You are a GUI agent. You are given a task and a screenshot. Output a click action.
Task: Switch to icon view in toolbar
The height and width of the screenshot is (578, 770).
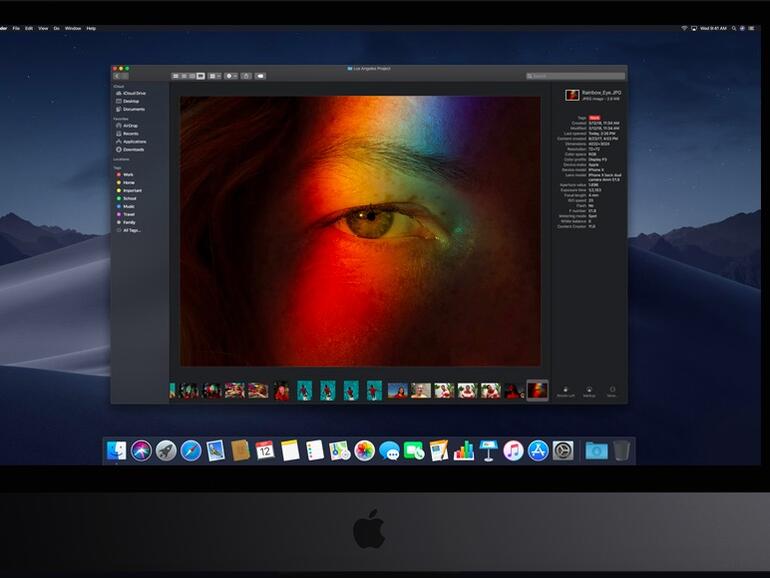[x=176, y=76]
